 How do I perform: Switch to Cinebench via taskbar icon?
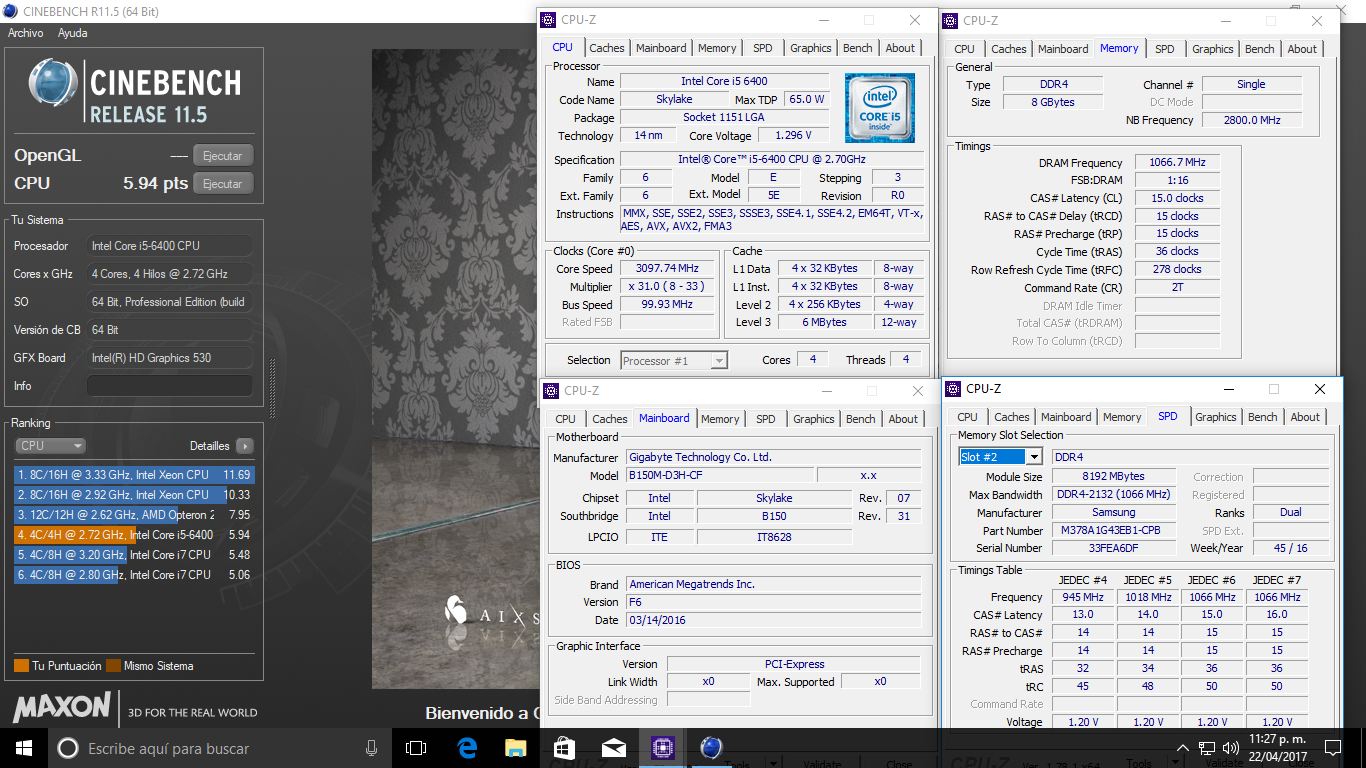tap(711, 748)
